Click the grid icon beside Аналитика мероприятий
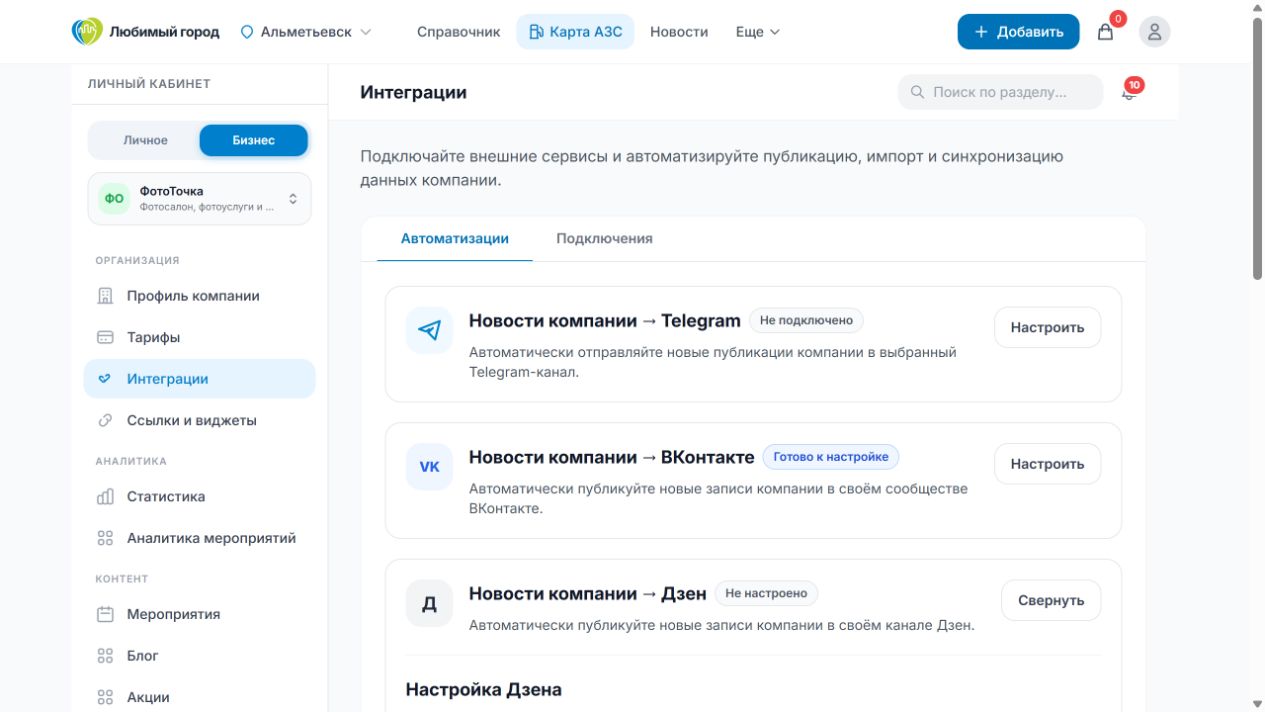 (x=105, y=538)
